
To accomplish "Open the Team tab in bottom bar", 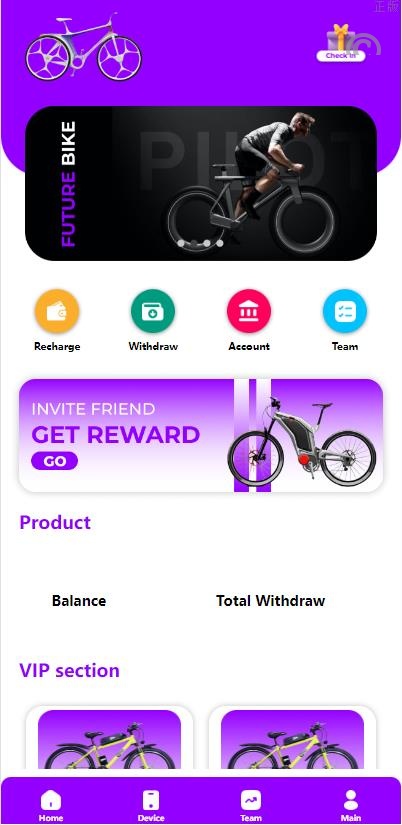I will pyautogui.click(x=251, y=805).
